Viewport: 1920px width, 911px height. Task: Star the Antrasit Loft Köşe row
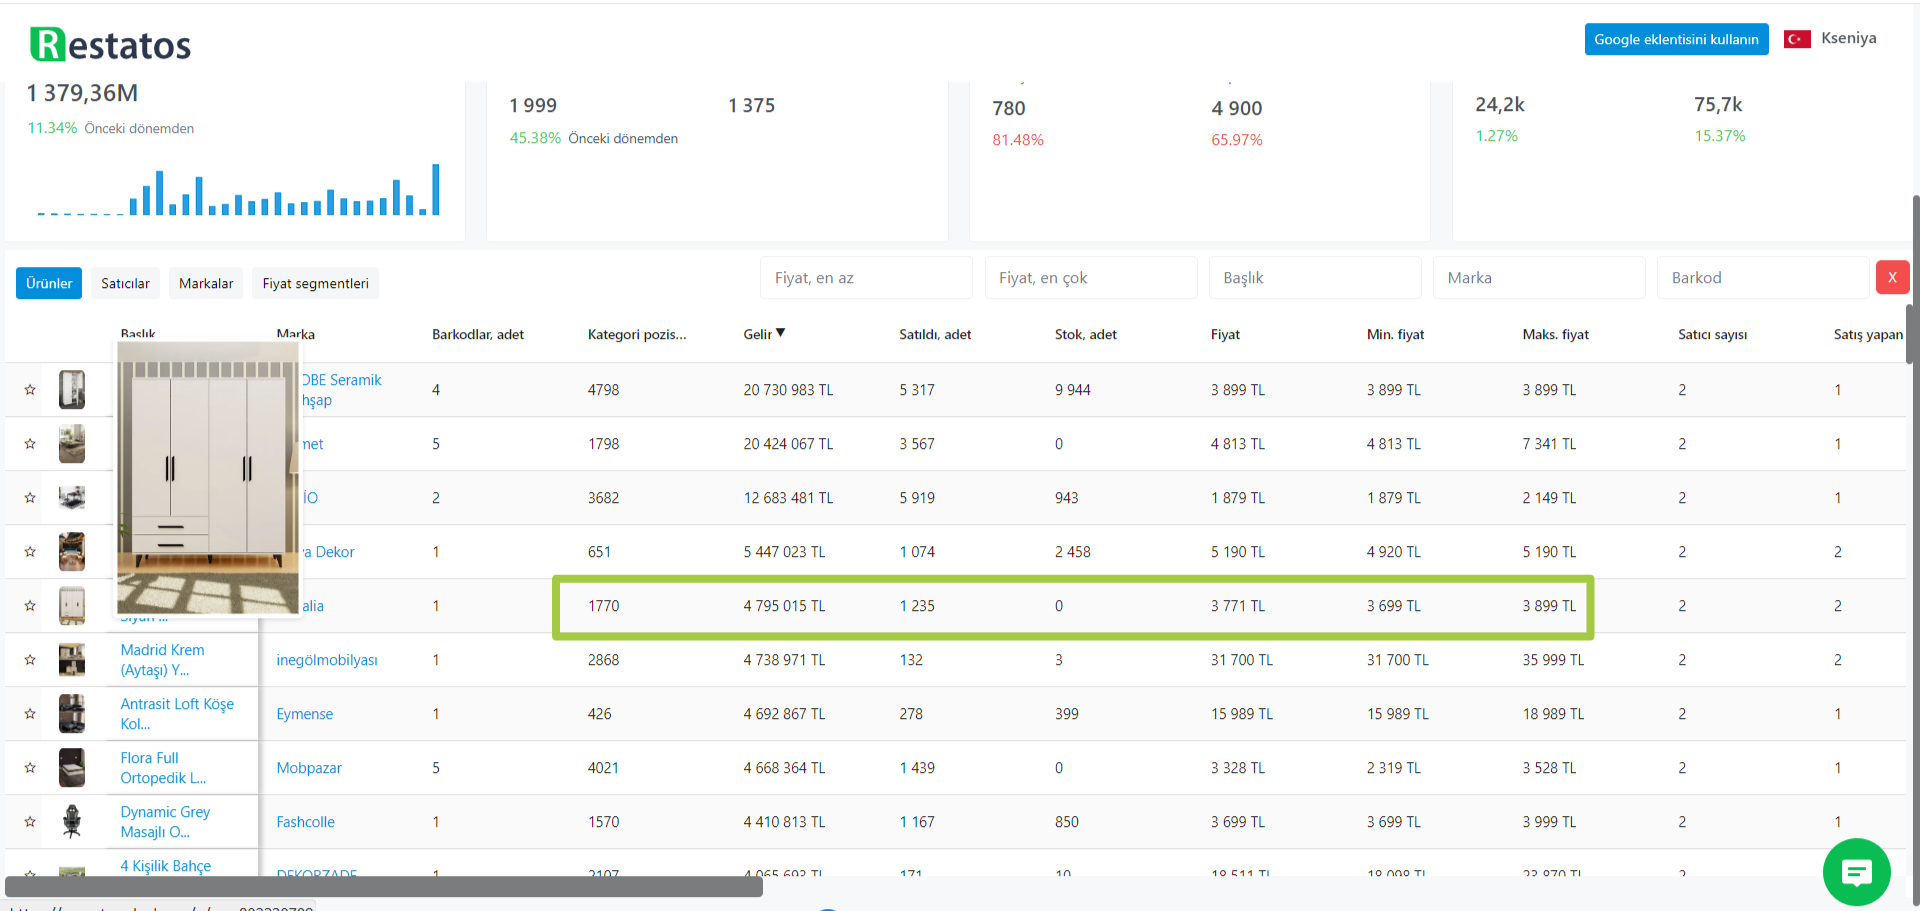[x=30, y=714]
